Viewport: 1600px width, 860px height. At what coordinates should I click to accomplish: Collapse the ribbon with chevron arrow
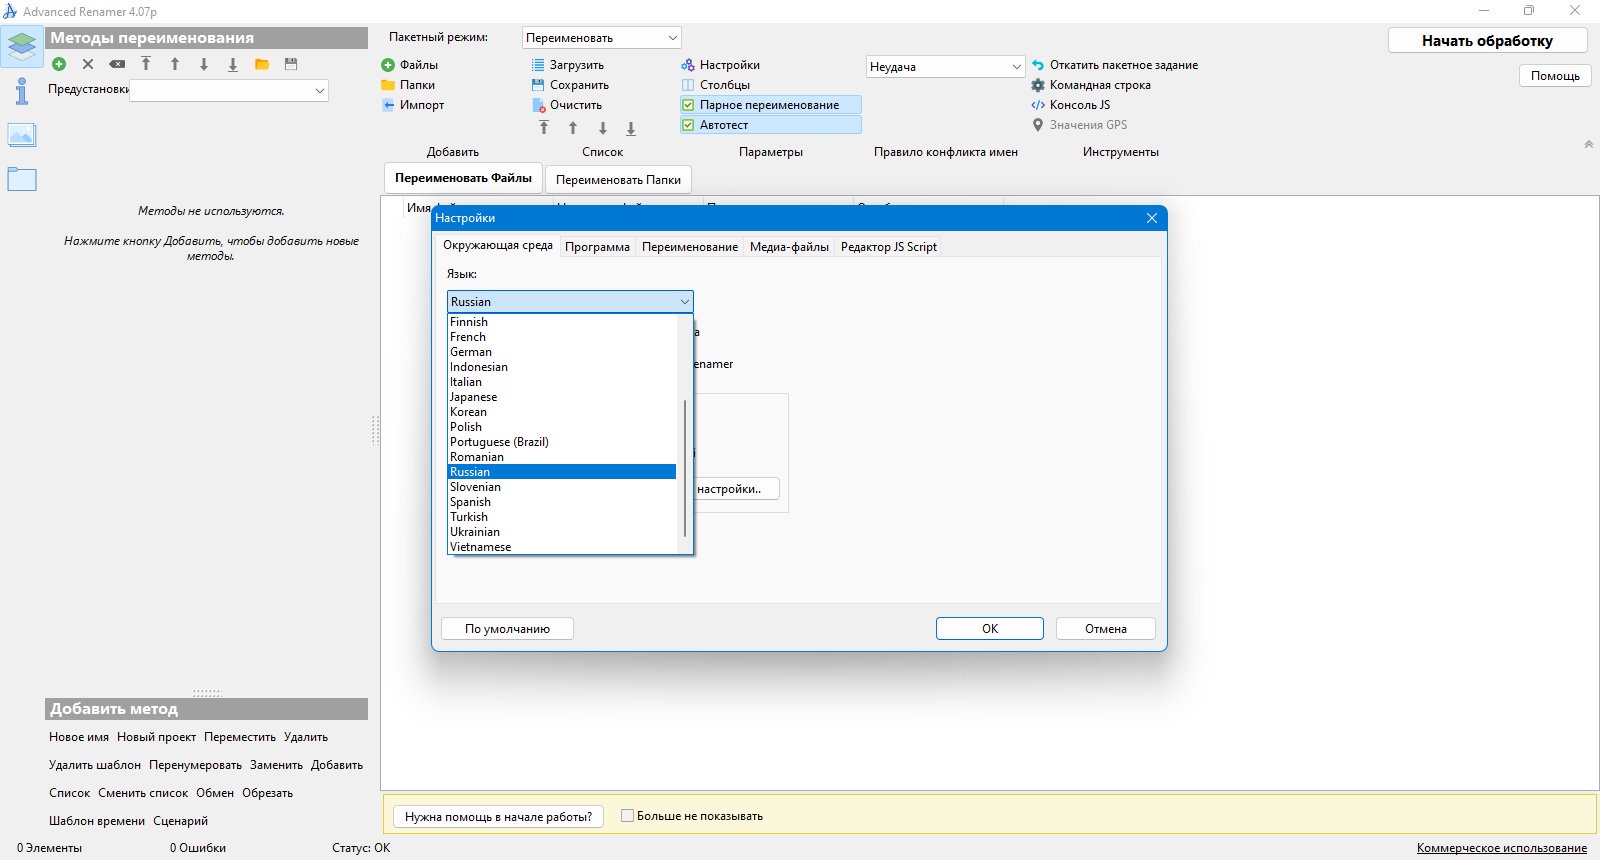coord(1588,145)
